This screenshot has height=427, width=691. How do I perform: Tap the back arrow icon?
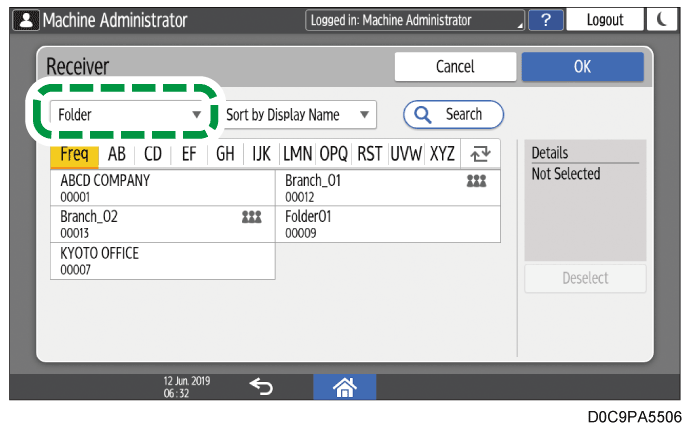coord(260,386)
